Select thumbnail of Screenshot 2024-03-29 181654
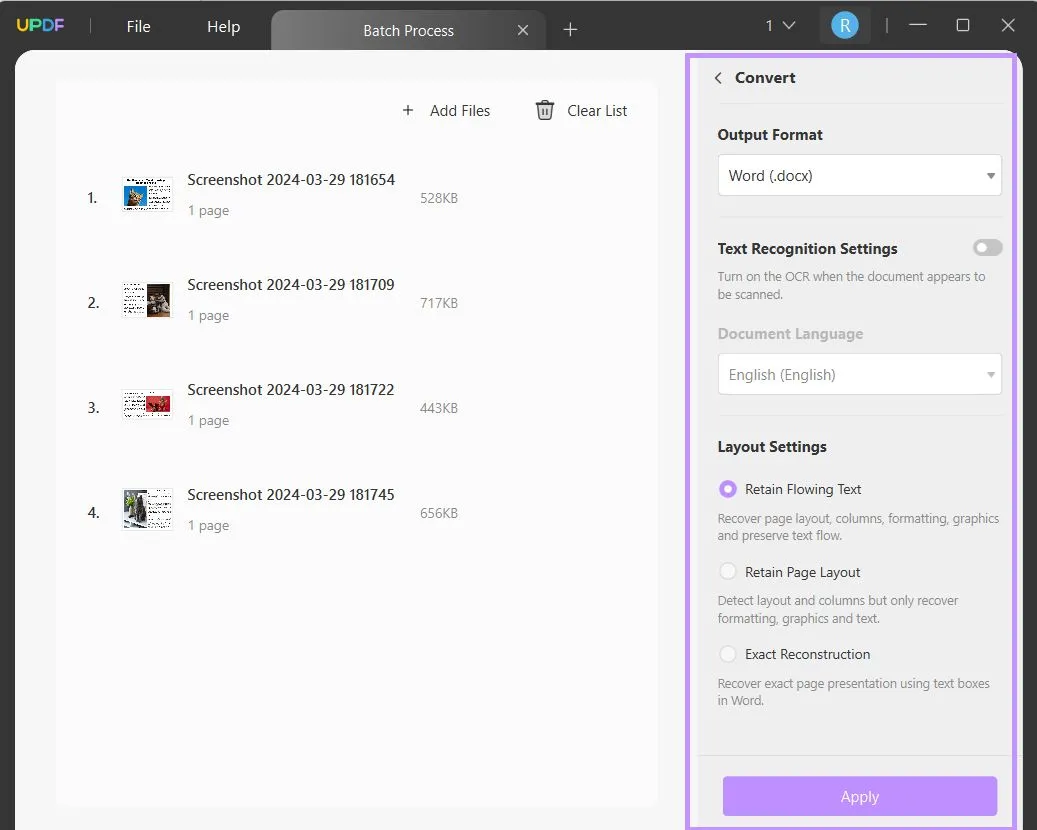The width and height of the screenshot is (1037, 830). click(147, 194)
